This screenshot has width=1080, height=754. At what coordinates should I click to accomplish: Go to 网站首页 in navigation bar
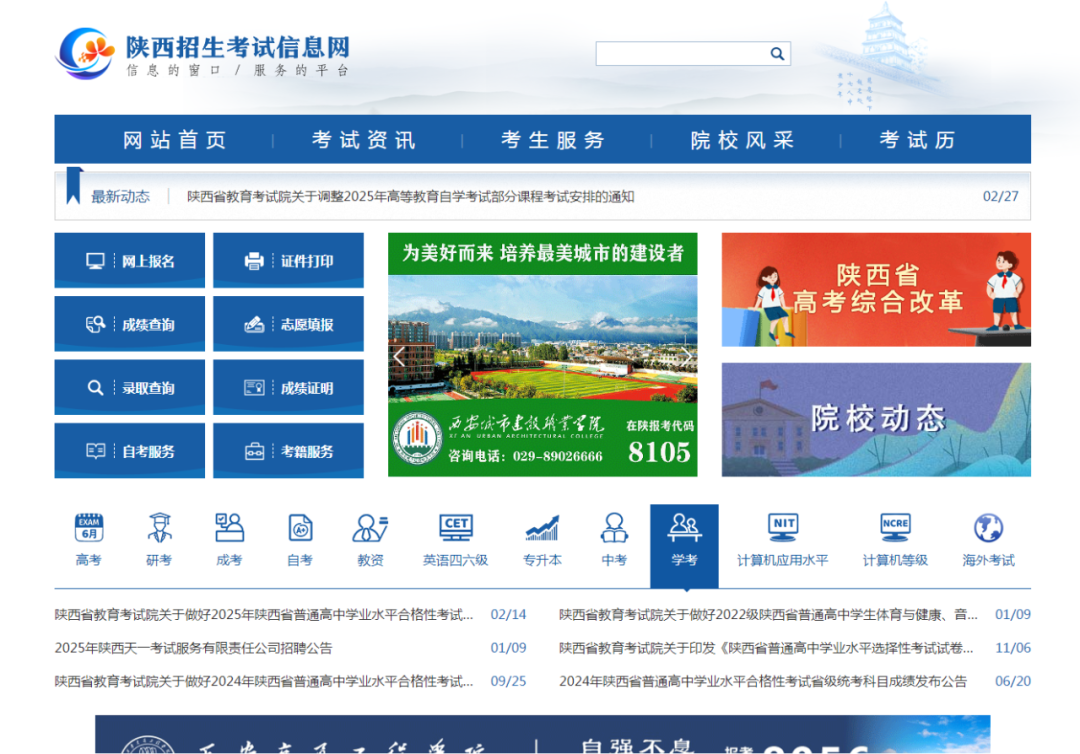coord(175,140)
